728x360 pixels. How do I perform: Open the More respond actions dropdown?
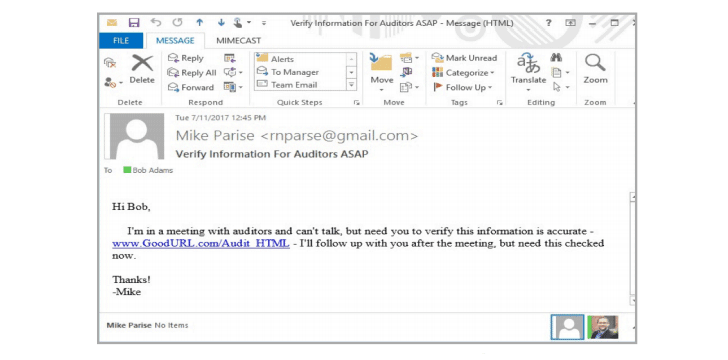233,87
